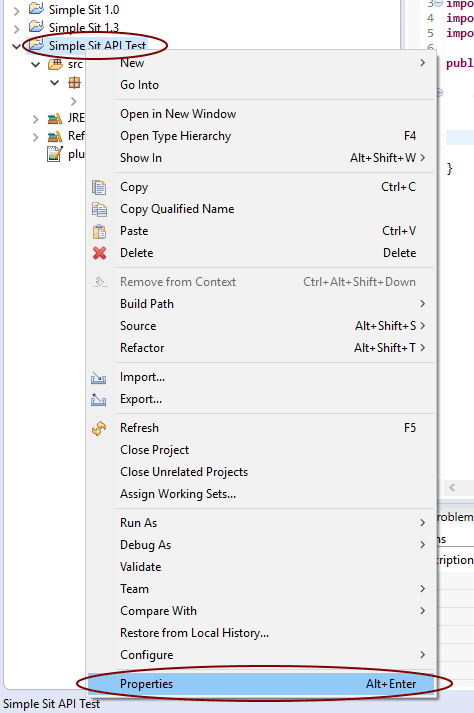Click the Export icon
Image resolution: width=474 pixels, height=713 pixels.
tap(99, 399)
